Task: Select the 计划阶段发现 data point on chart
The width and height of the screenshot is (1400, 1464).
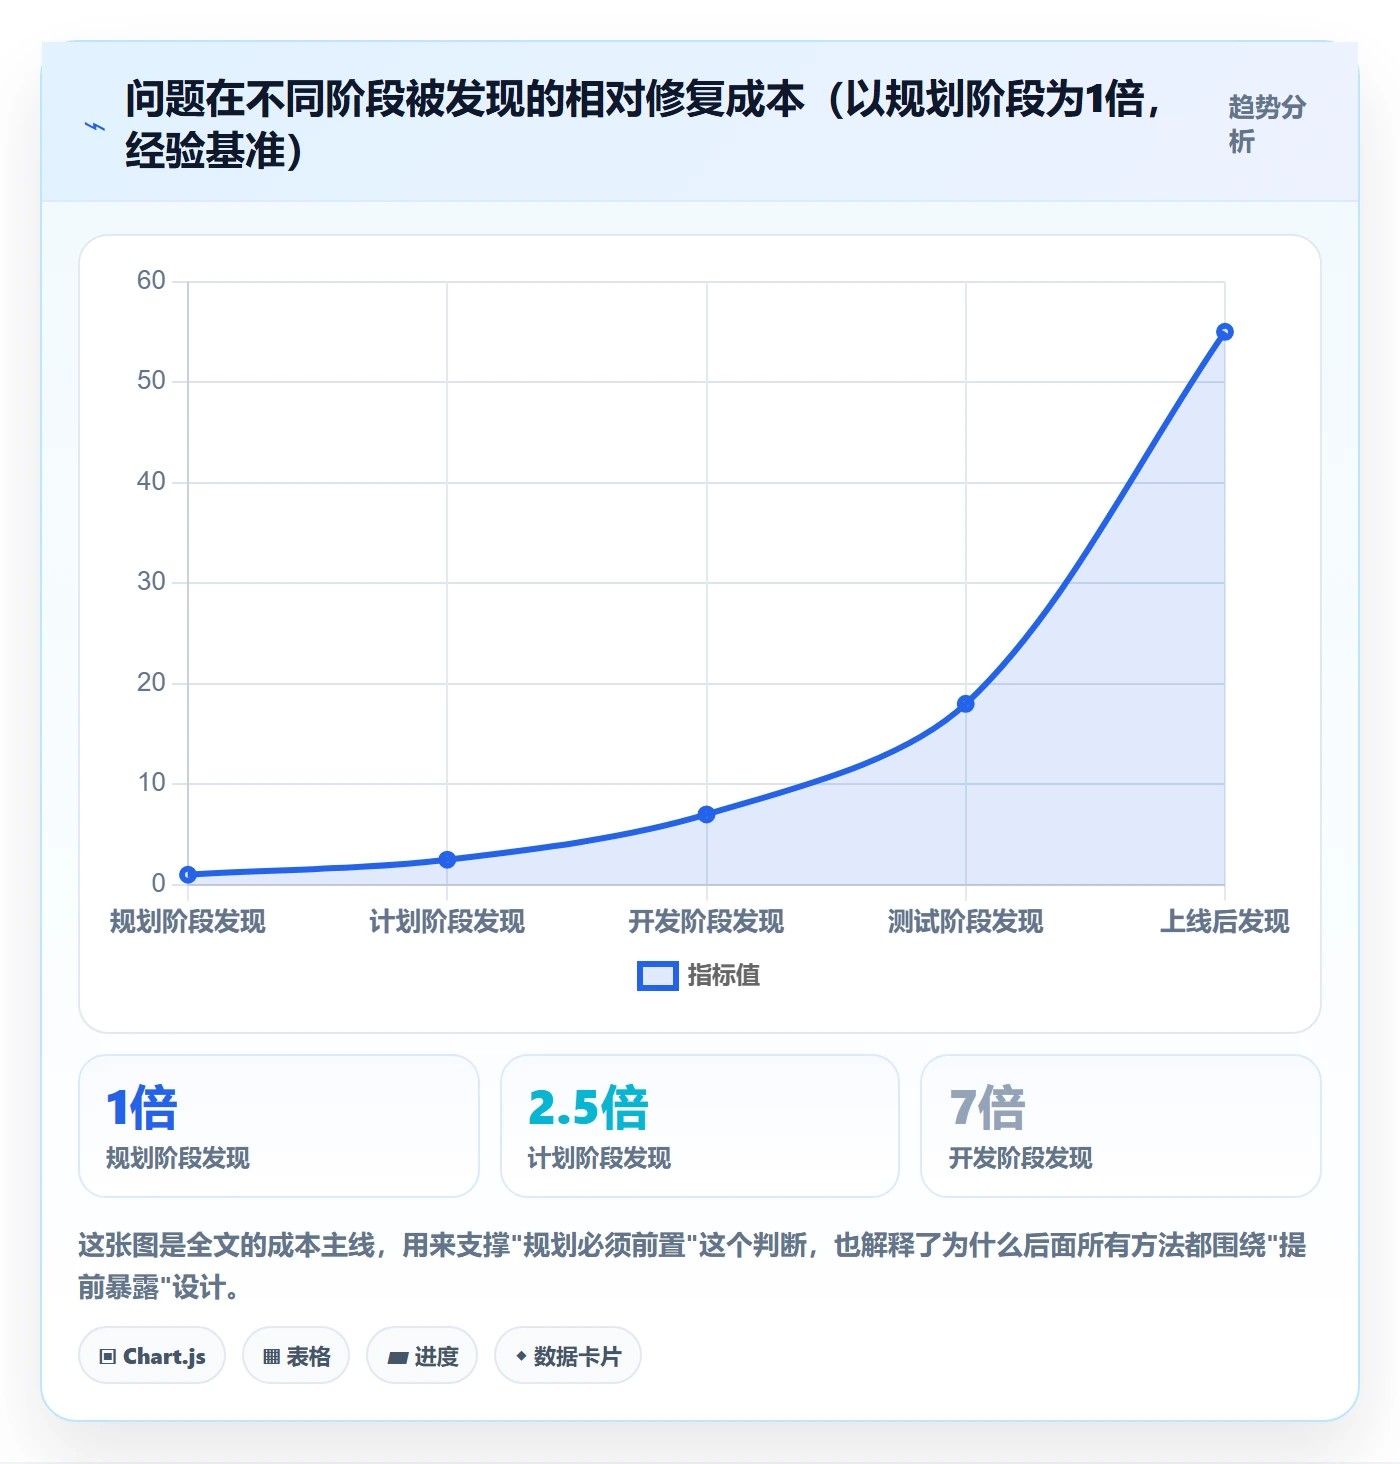Action: (447, 860)
